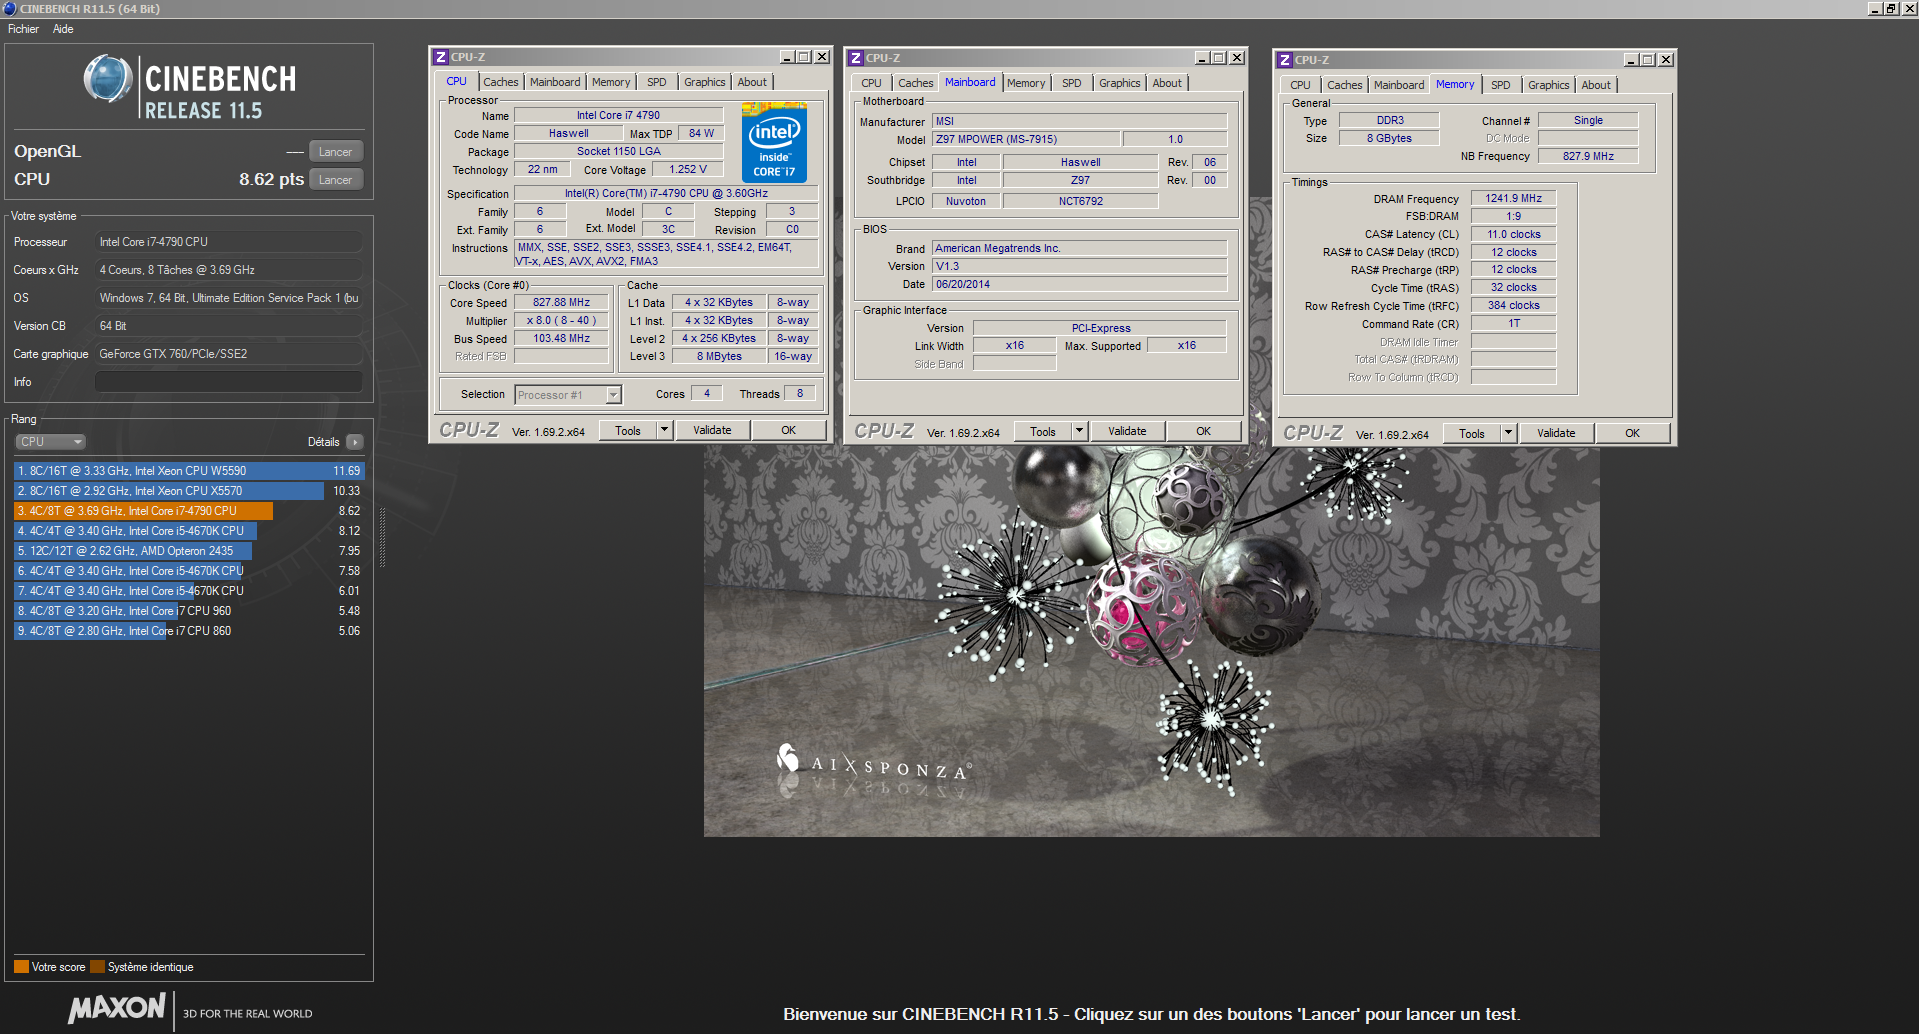Click Validate in the first CPU-Z window

712,430
